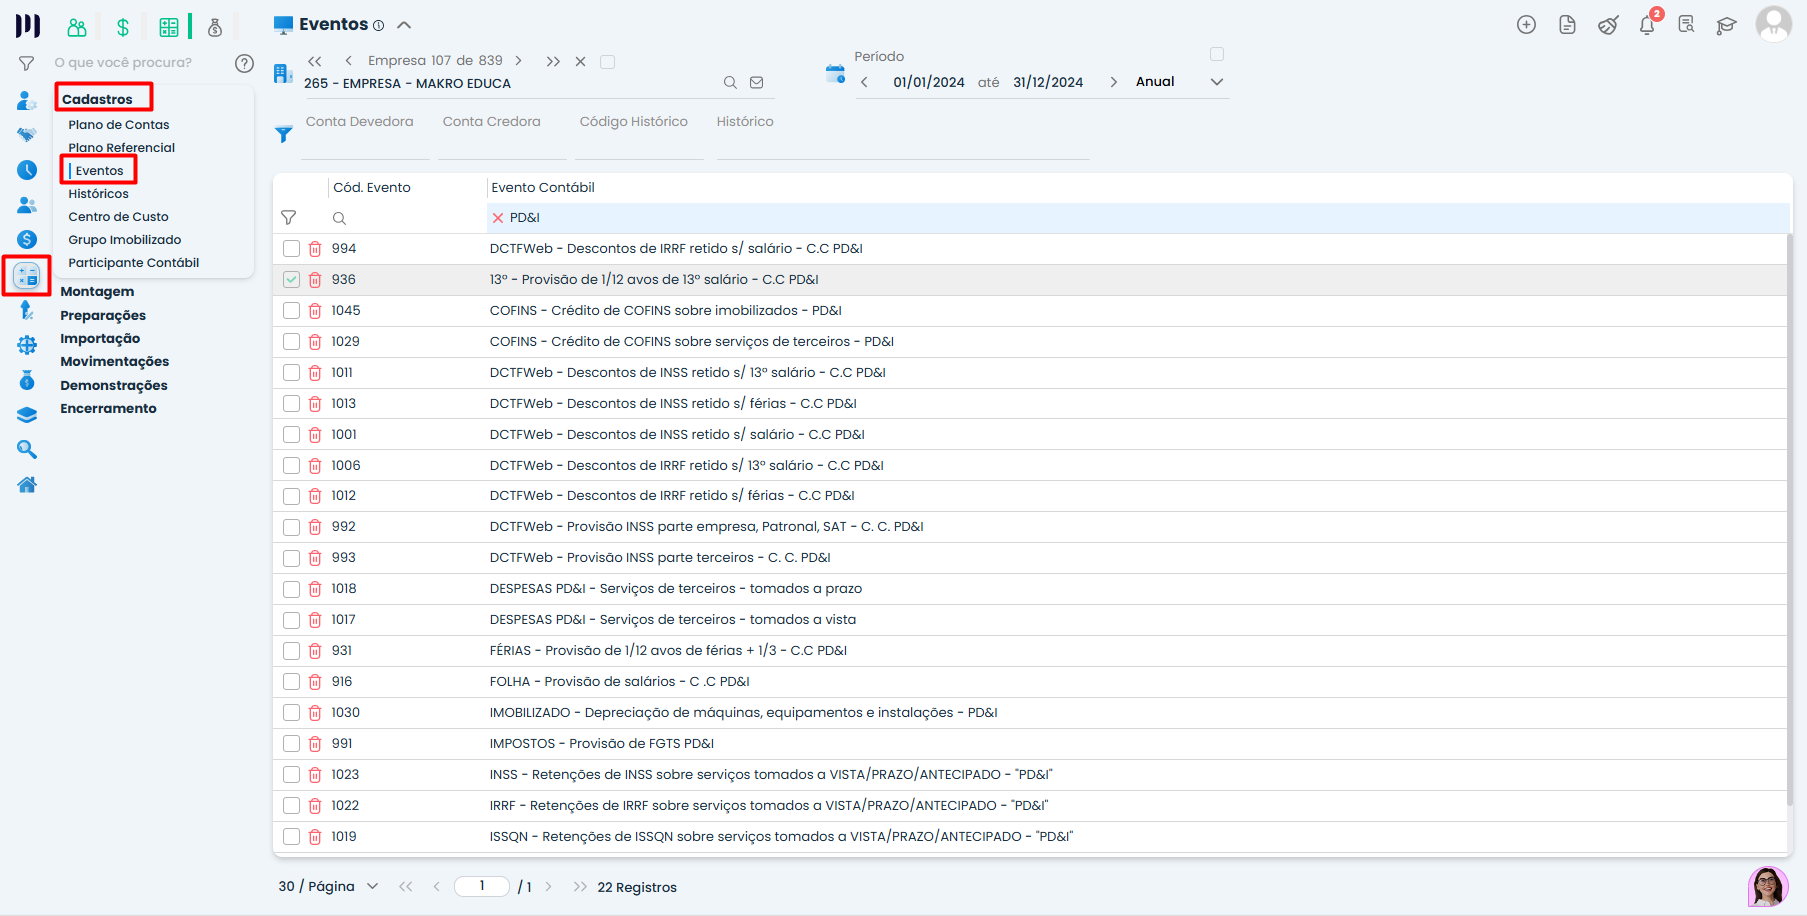Uncheck the selected event 936 checkbox
This screenshot has height=916, width=1807.
coord(291,280)
